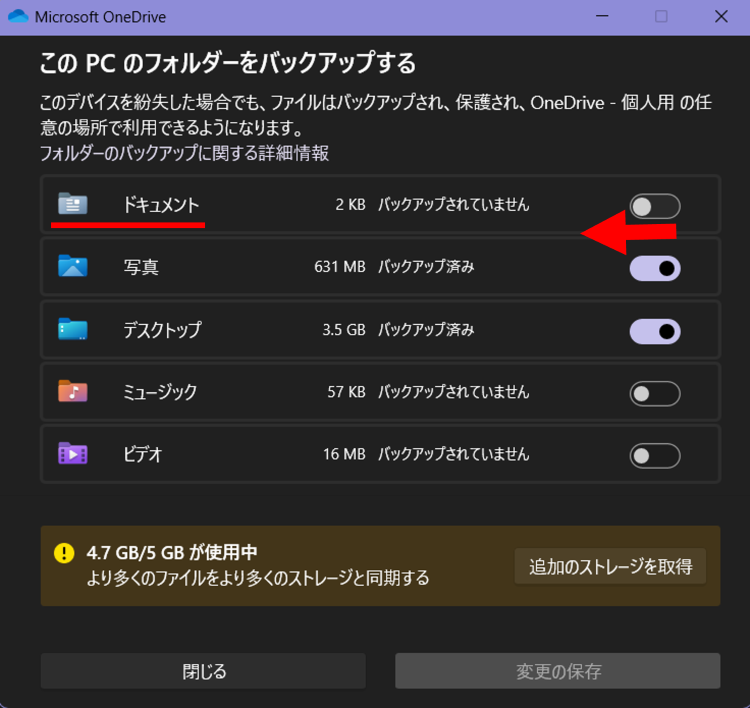Click the OneDrive cloud icon in title bar
The width and height of the screenshot is (750, 708).
18,16
